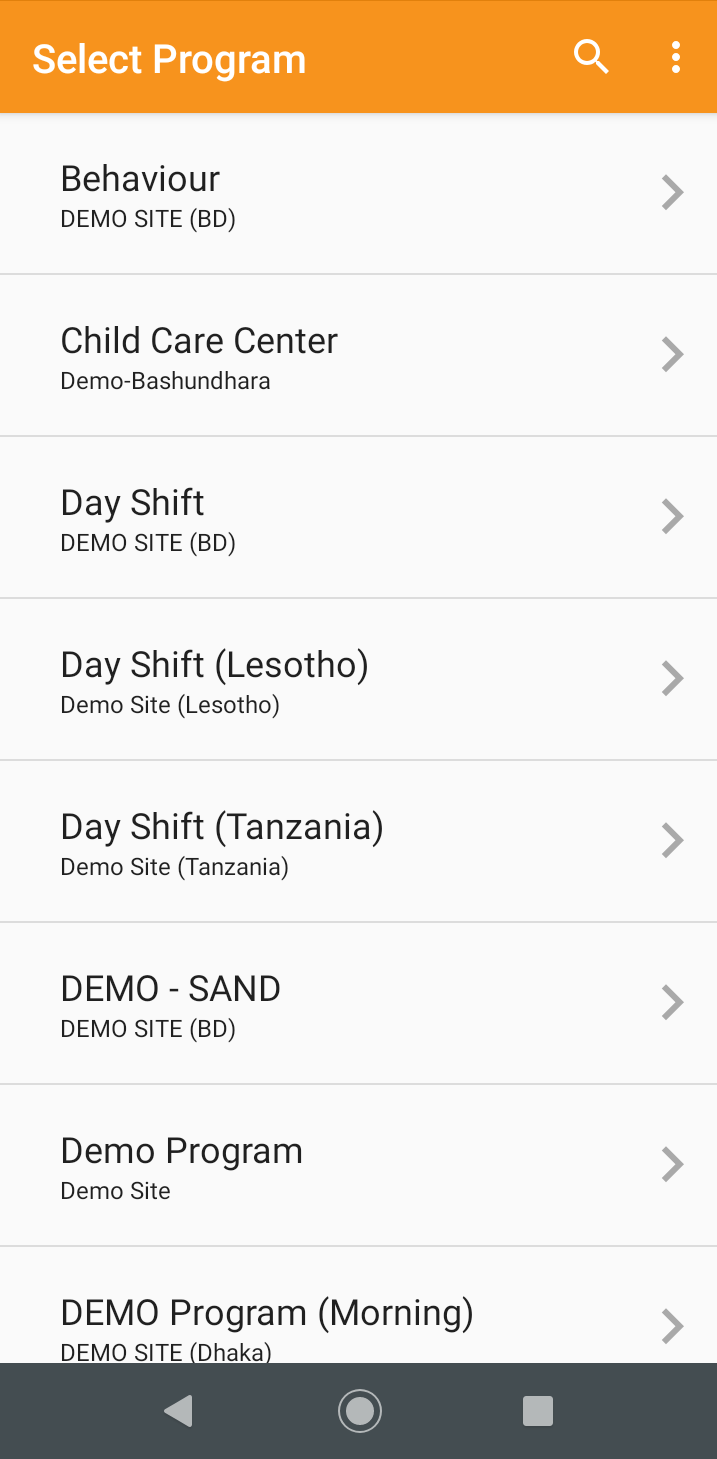Image resolution: width=717 pixels, height=1459 pixels.
Task: Open the three-dot overflow menu
Action: point(676,58)
